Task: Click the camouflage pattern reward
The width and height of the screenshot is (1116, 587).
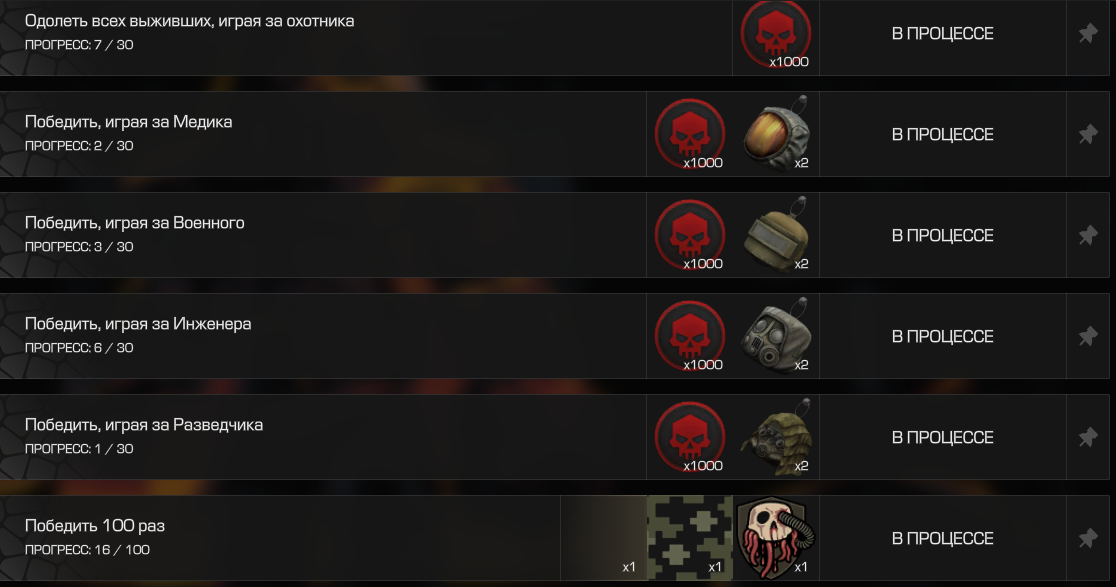Action: click(690, 538)
